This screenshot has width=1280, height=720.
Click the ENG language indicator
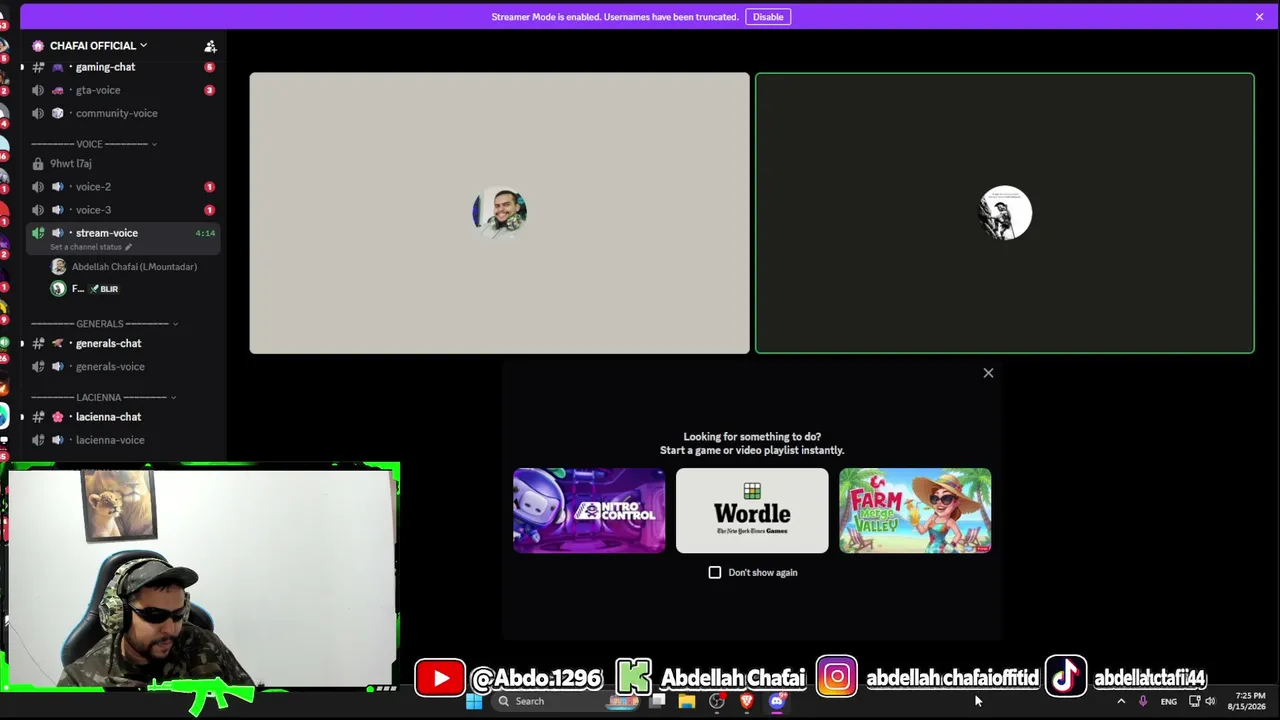[x=1168, y=702]
